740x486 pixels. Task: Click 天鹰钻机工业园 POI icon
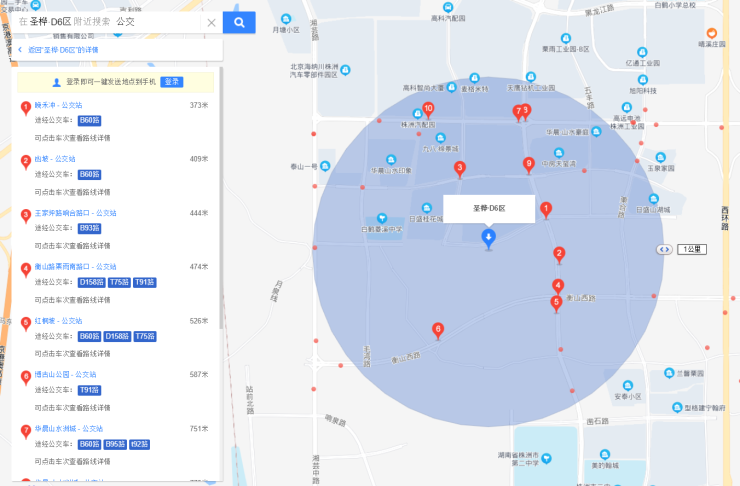[531, 77]
